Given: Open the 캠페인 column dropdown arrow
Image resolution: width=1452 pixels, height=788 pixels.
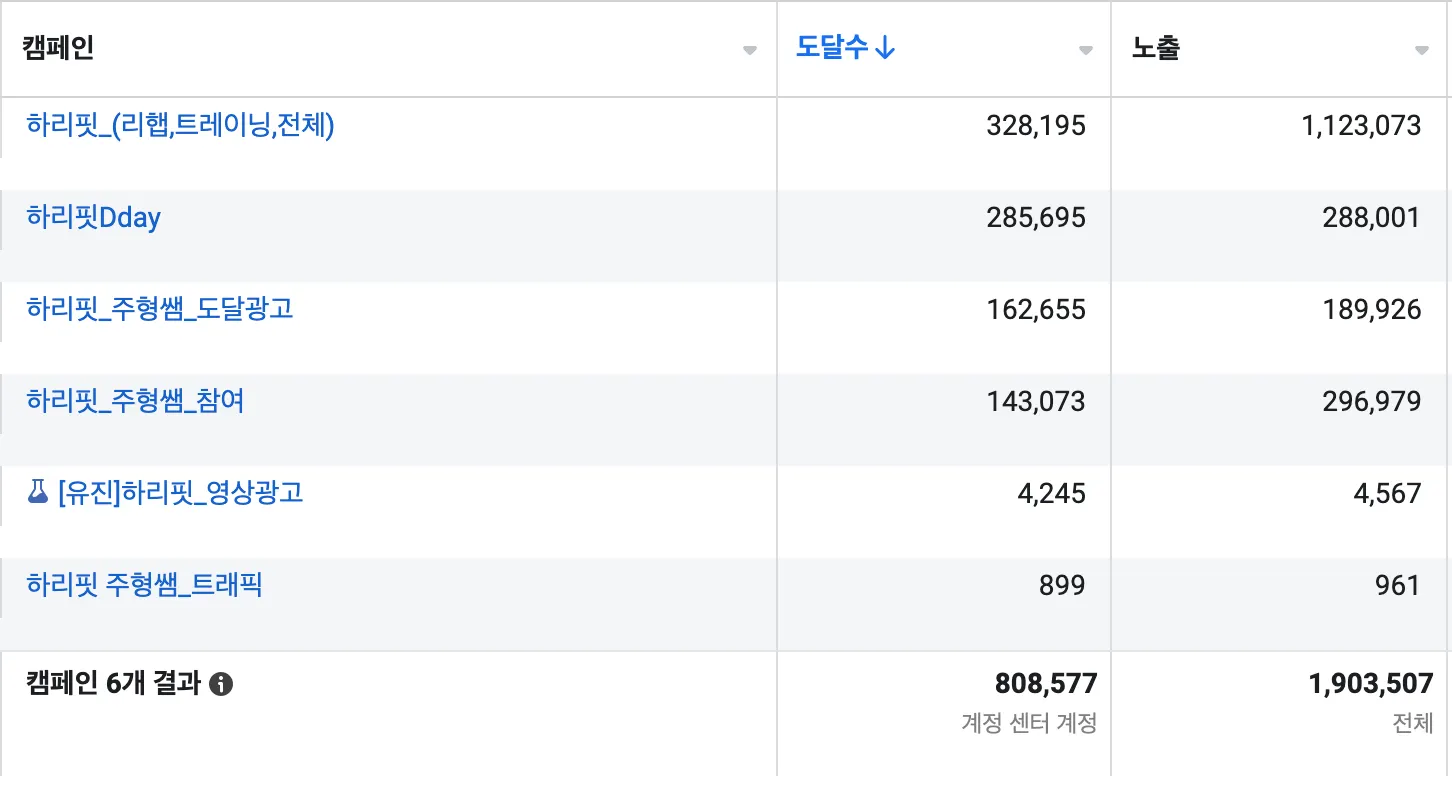Looking at the screenshot, I should click(x=750, y=51).
